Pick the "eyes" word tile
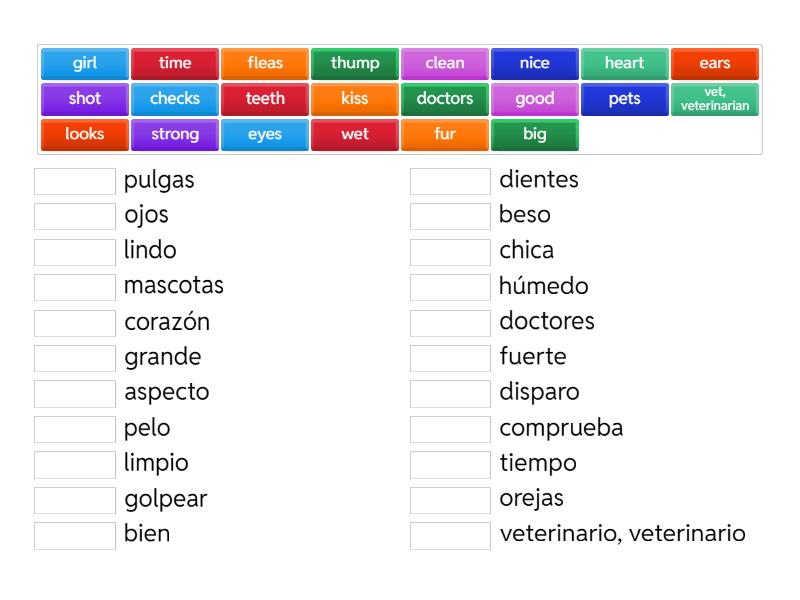 (x=265, y=134)
